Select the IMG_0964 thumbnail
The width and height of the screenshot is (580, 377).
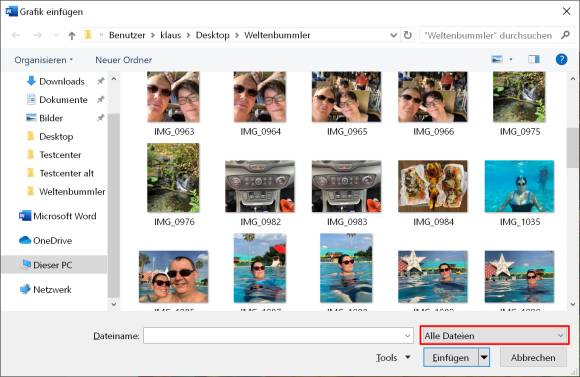(260, 97)
